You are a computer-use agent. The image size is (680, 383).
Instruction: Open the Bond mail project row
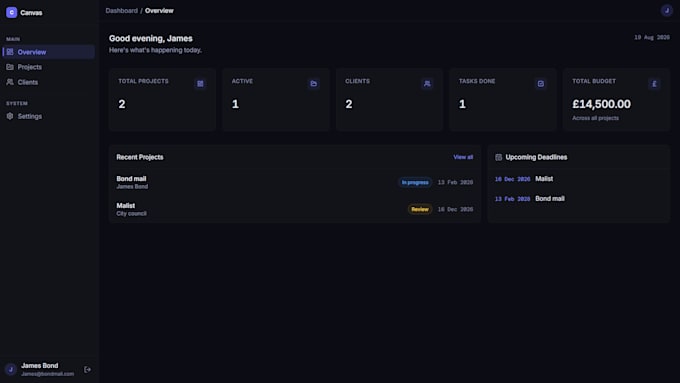click(x=295, y=182)
